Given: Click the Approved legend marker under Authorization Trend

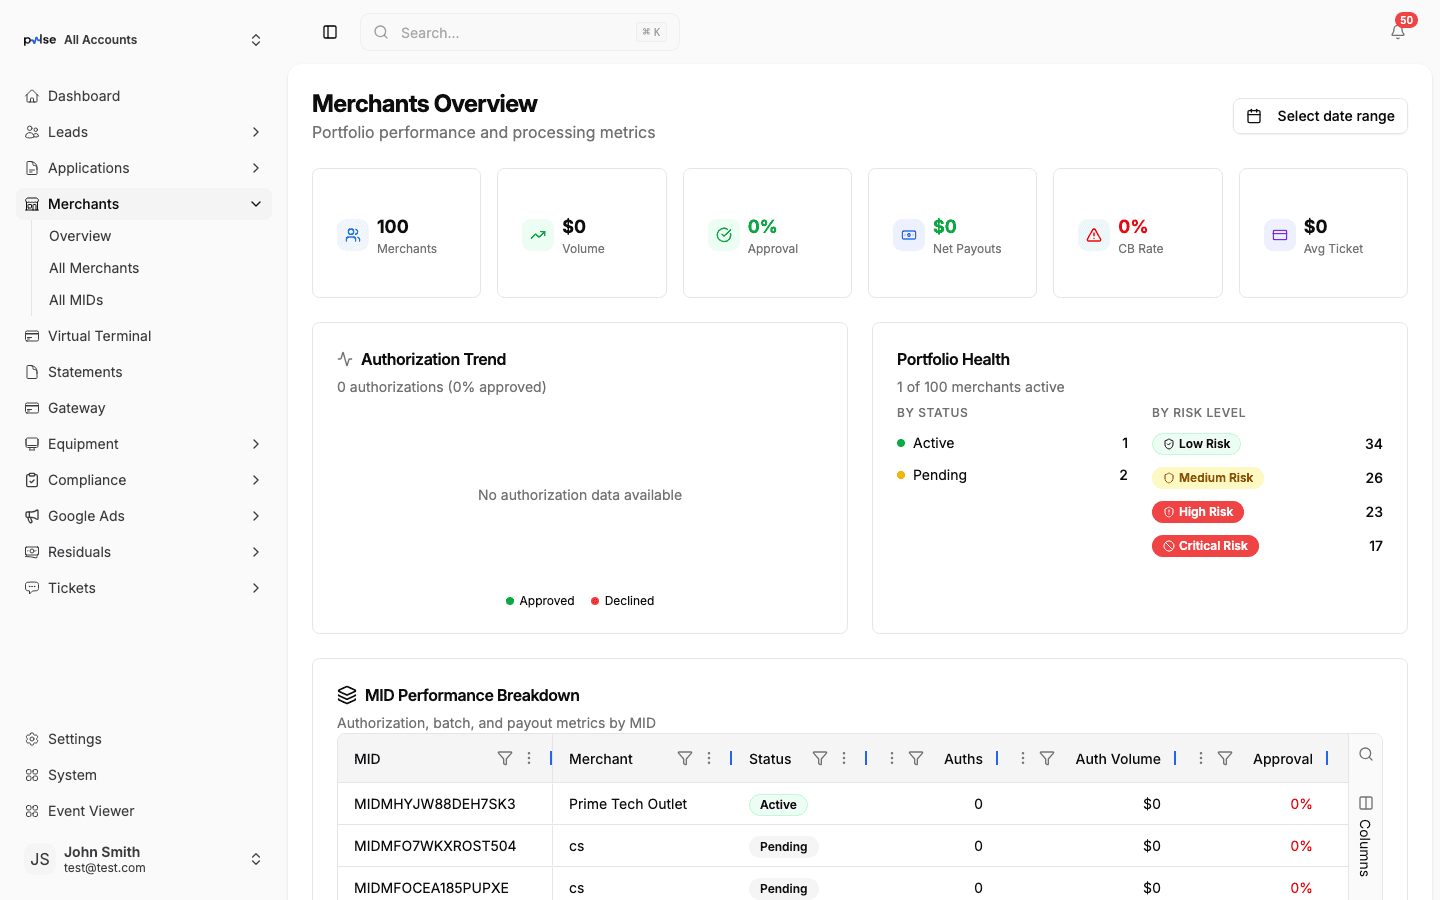Looking at the screenshot, I should (510, 600).
